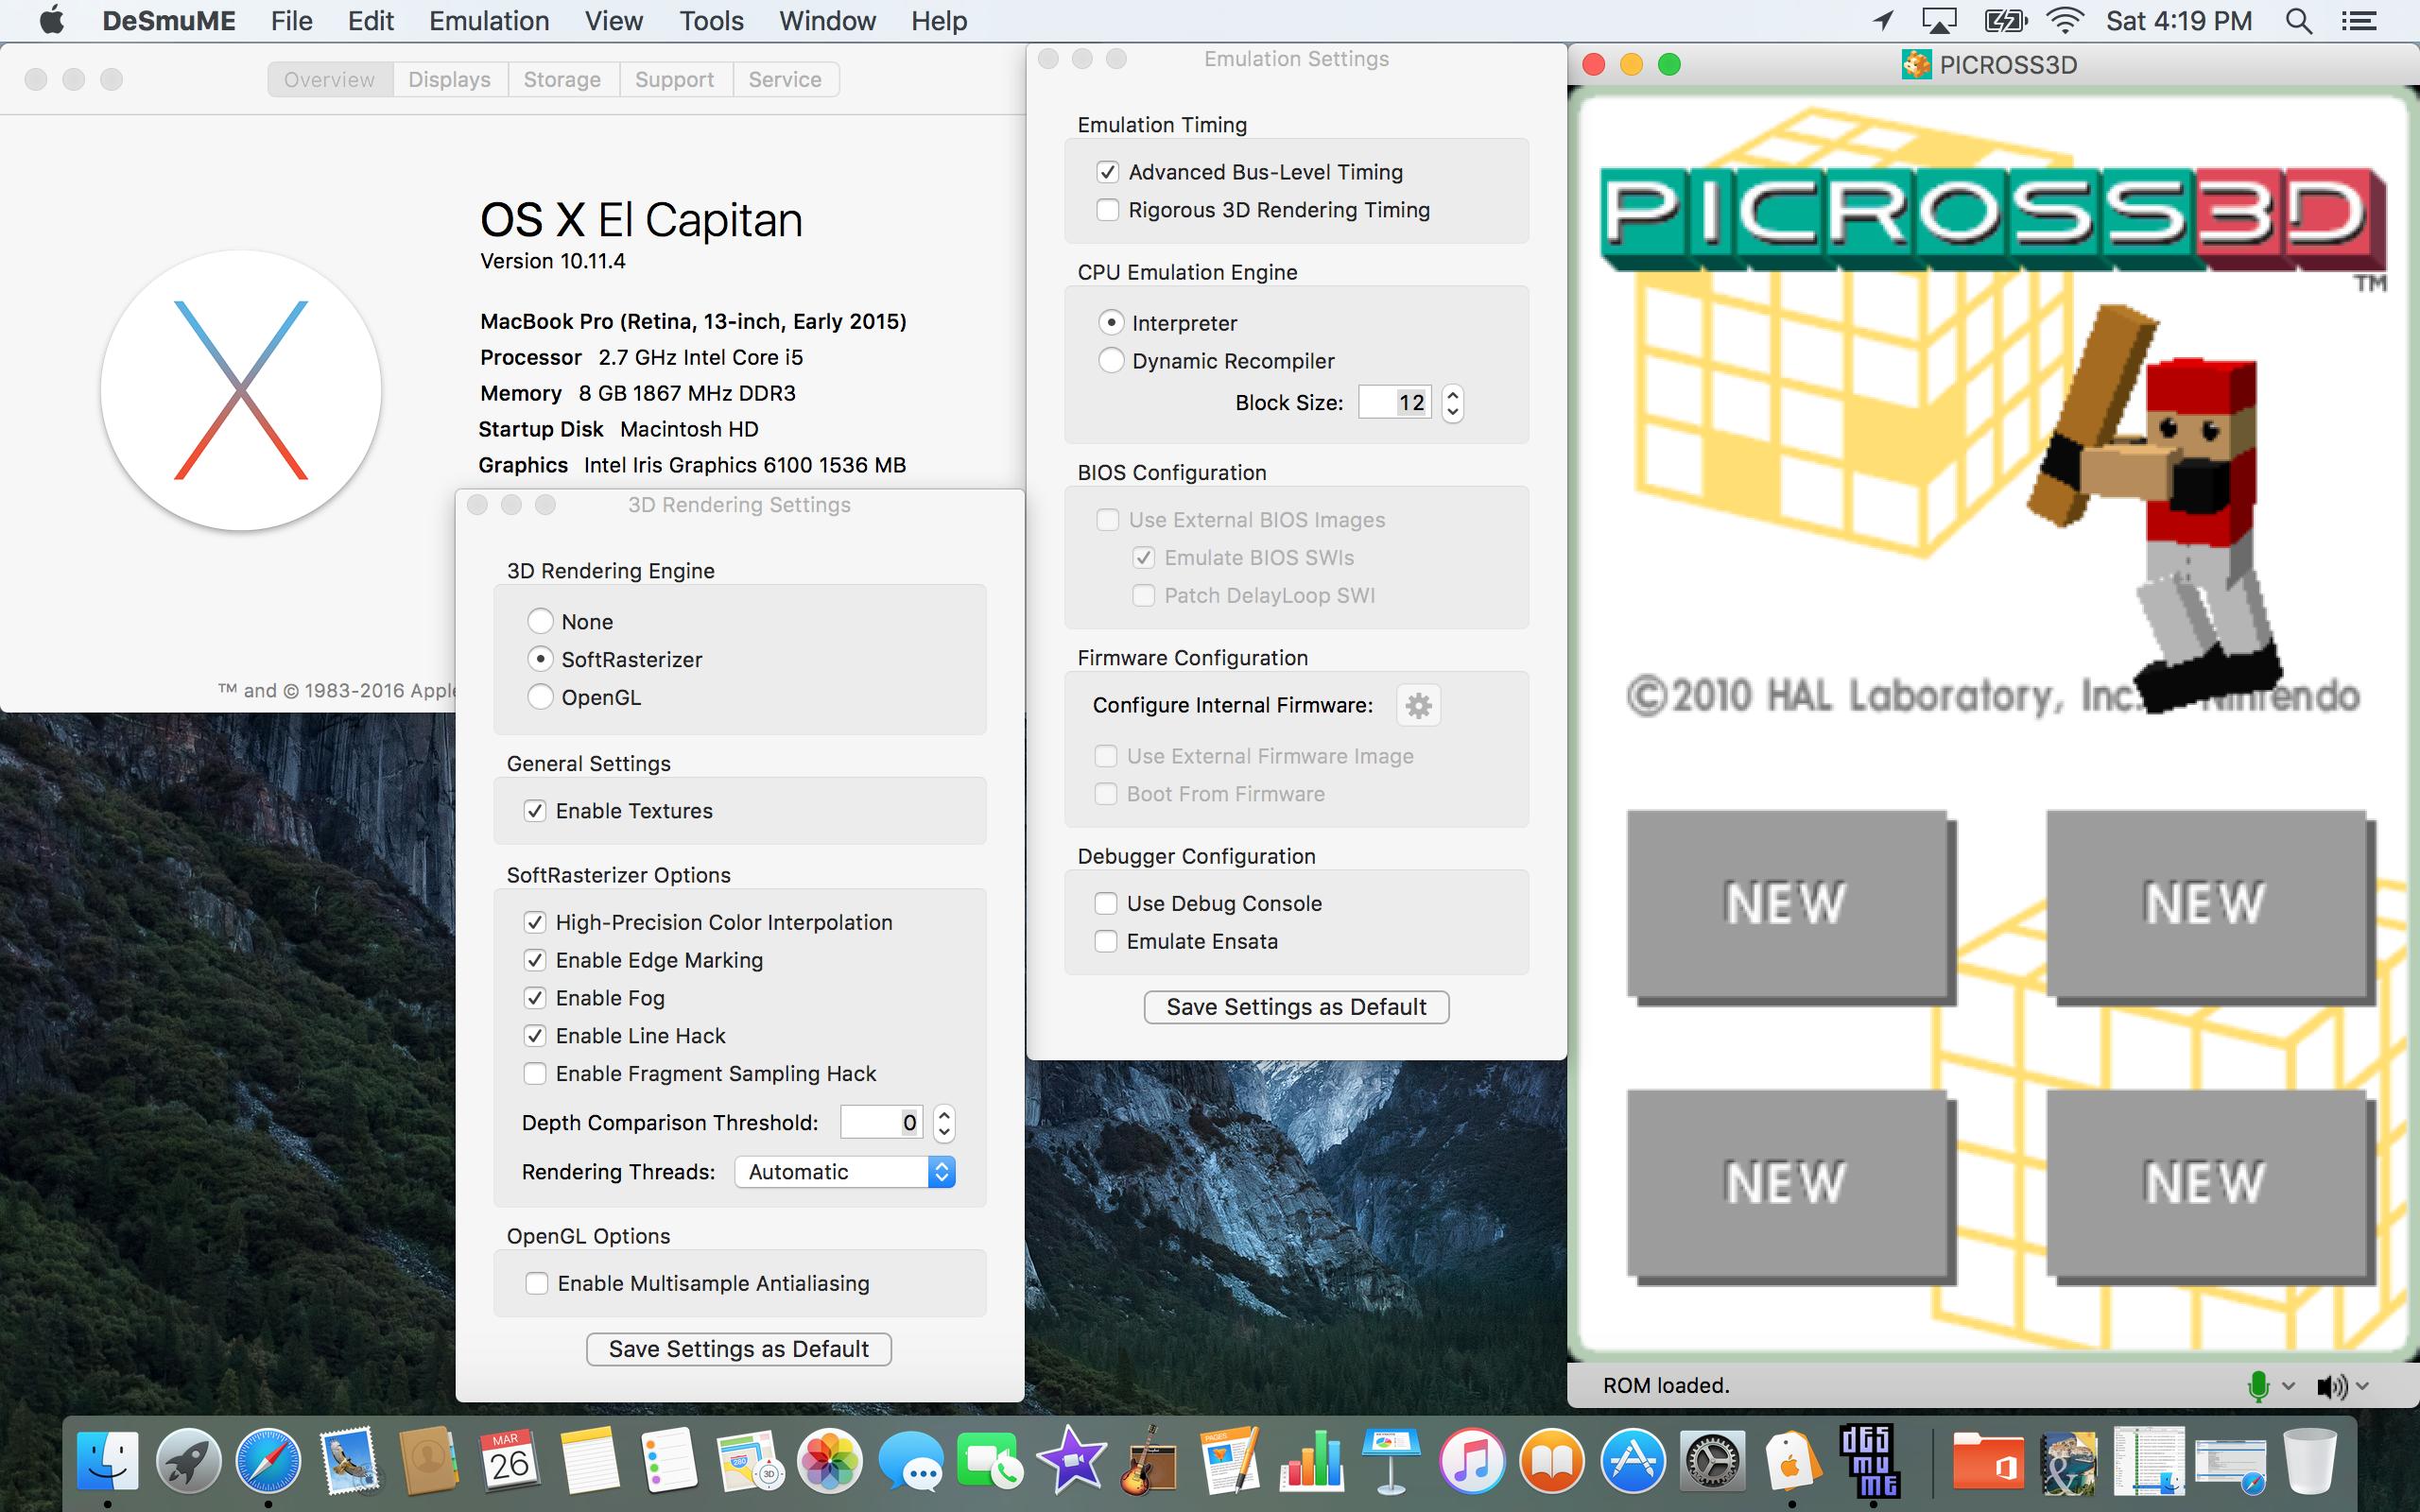Image resolution: width=2420 pixels, height=1512 pixels.
Task: Select Dynamic Recompiler CPU engine
Action: [1110, 359]
